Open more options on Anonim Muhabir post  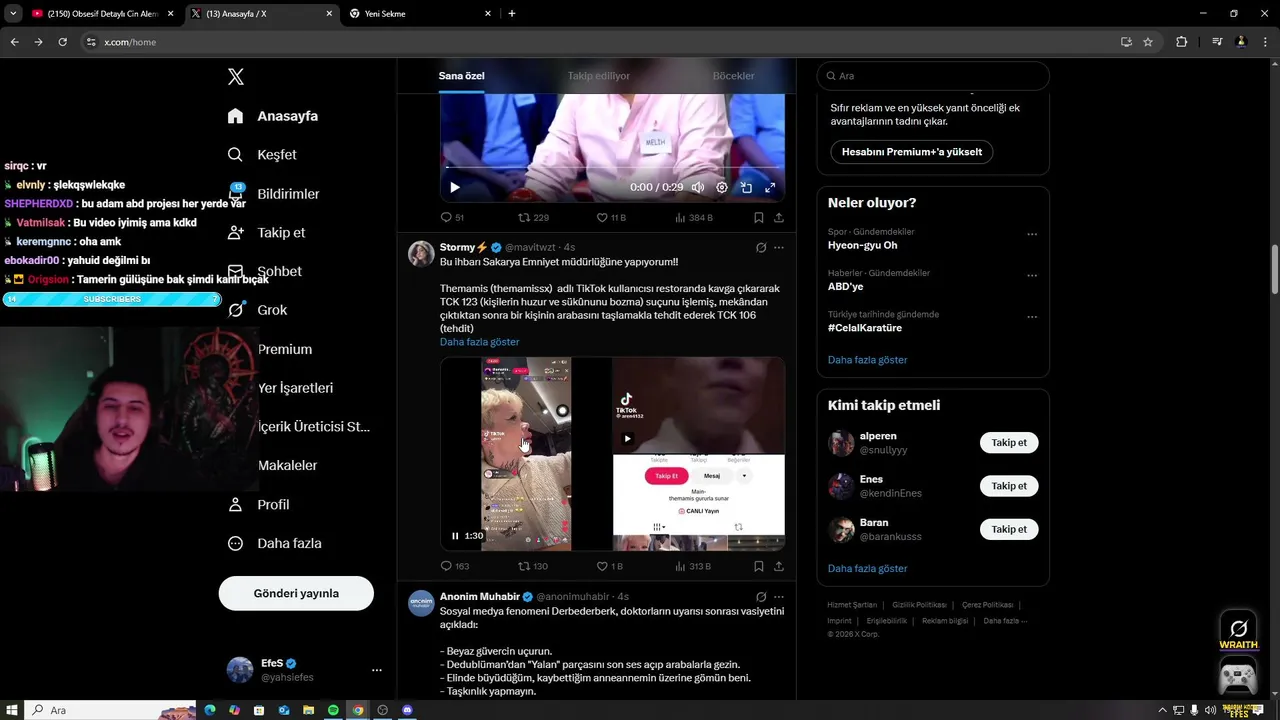click(x=779, y=597)
